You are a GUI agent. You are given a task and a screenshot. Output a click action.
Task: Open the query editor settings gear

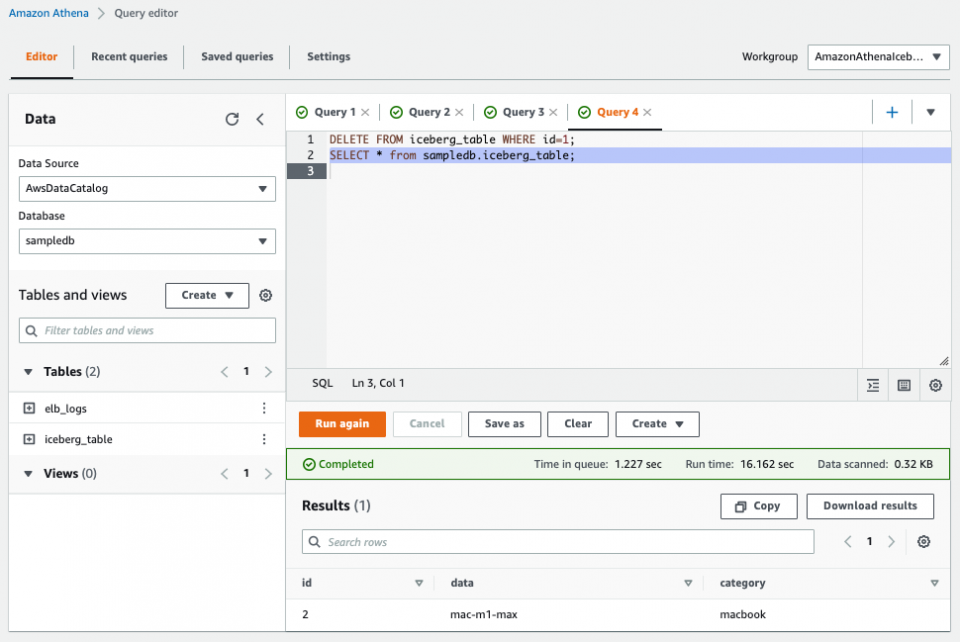point(934,384)
